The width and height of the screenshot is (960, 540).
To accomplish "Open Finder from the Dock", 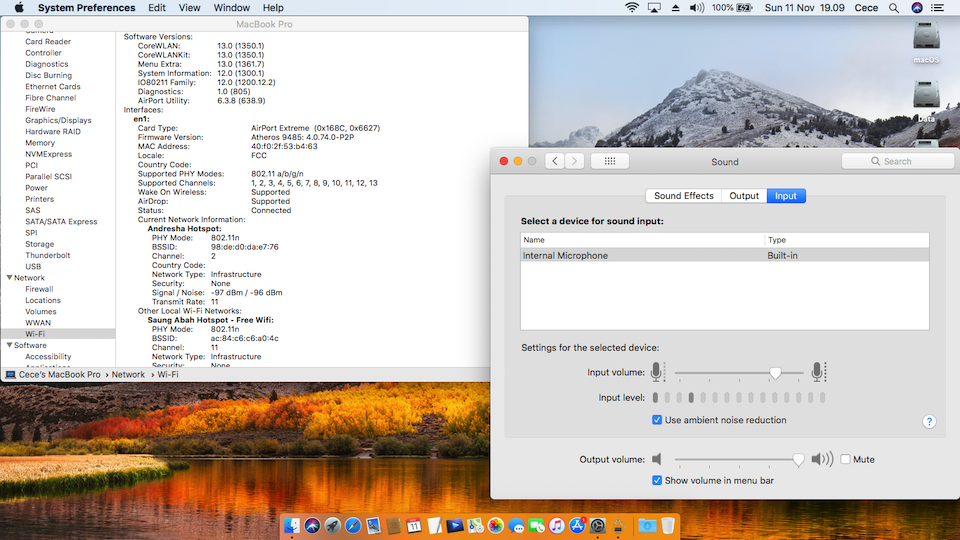I will click(x=292, y=525).
